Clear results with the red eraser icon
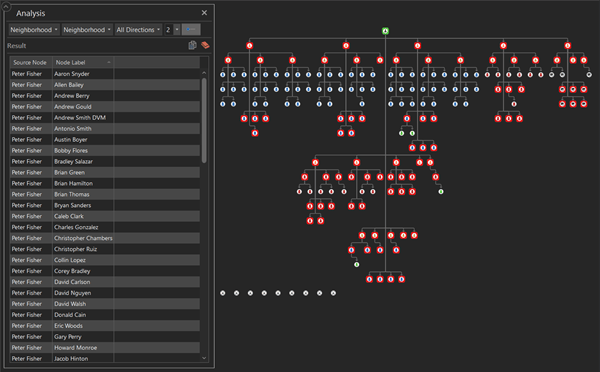Screen dimensions: 600x372 click(205, 45)
